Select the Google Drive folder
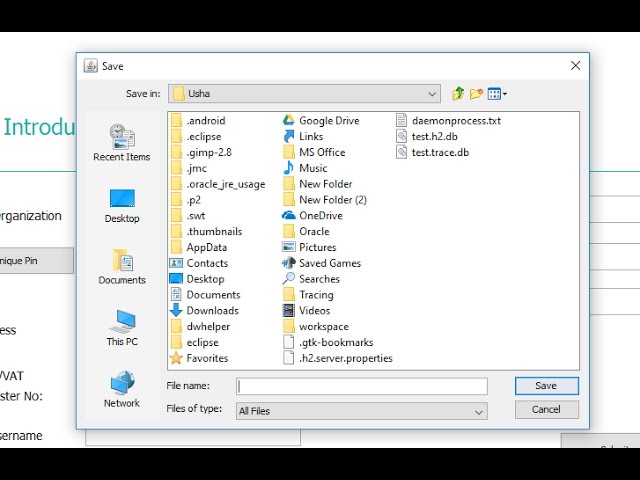 click(321, 120)
